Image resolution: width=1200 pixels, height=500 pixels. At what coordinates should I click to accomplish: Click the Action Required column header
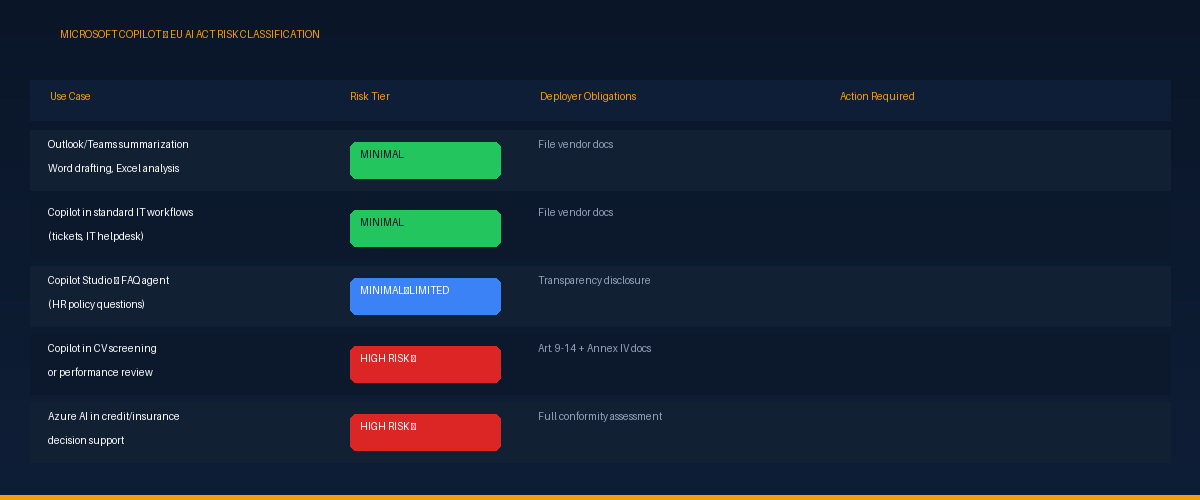coord(877,96)
